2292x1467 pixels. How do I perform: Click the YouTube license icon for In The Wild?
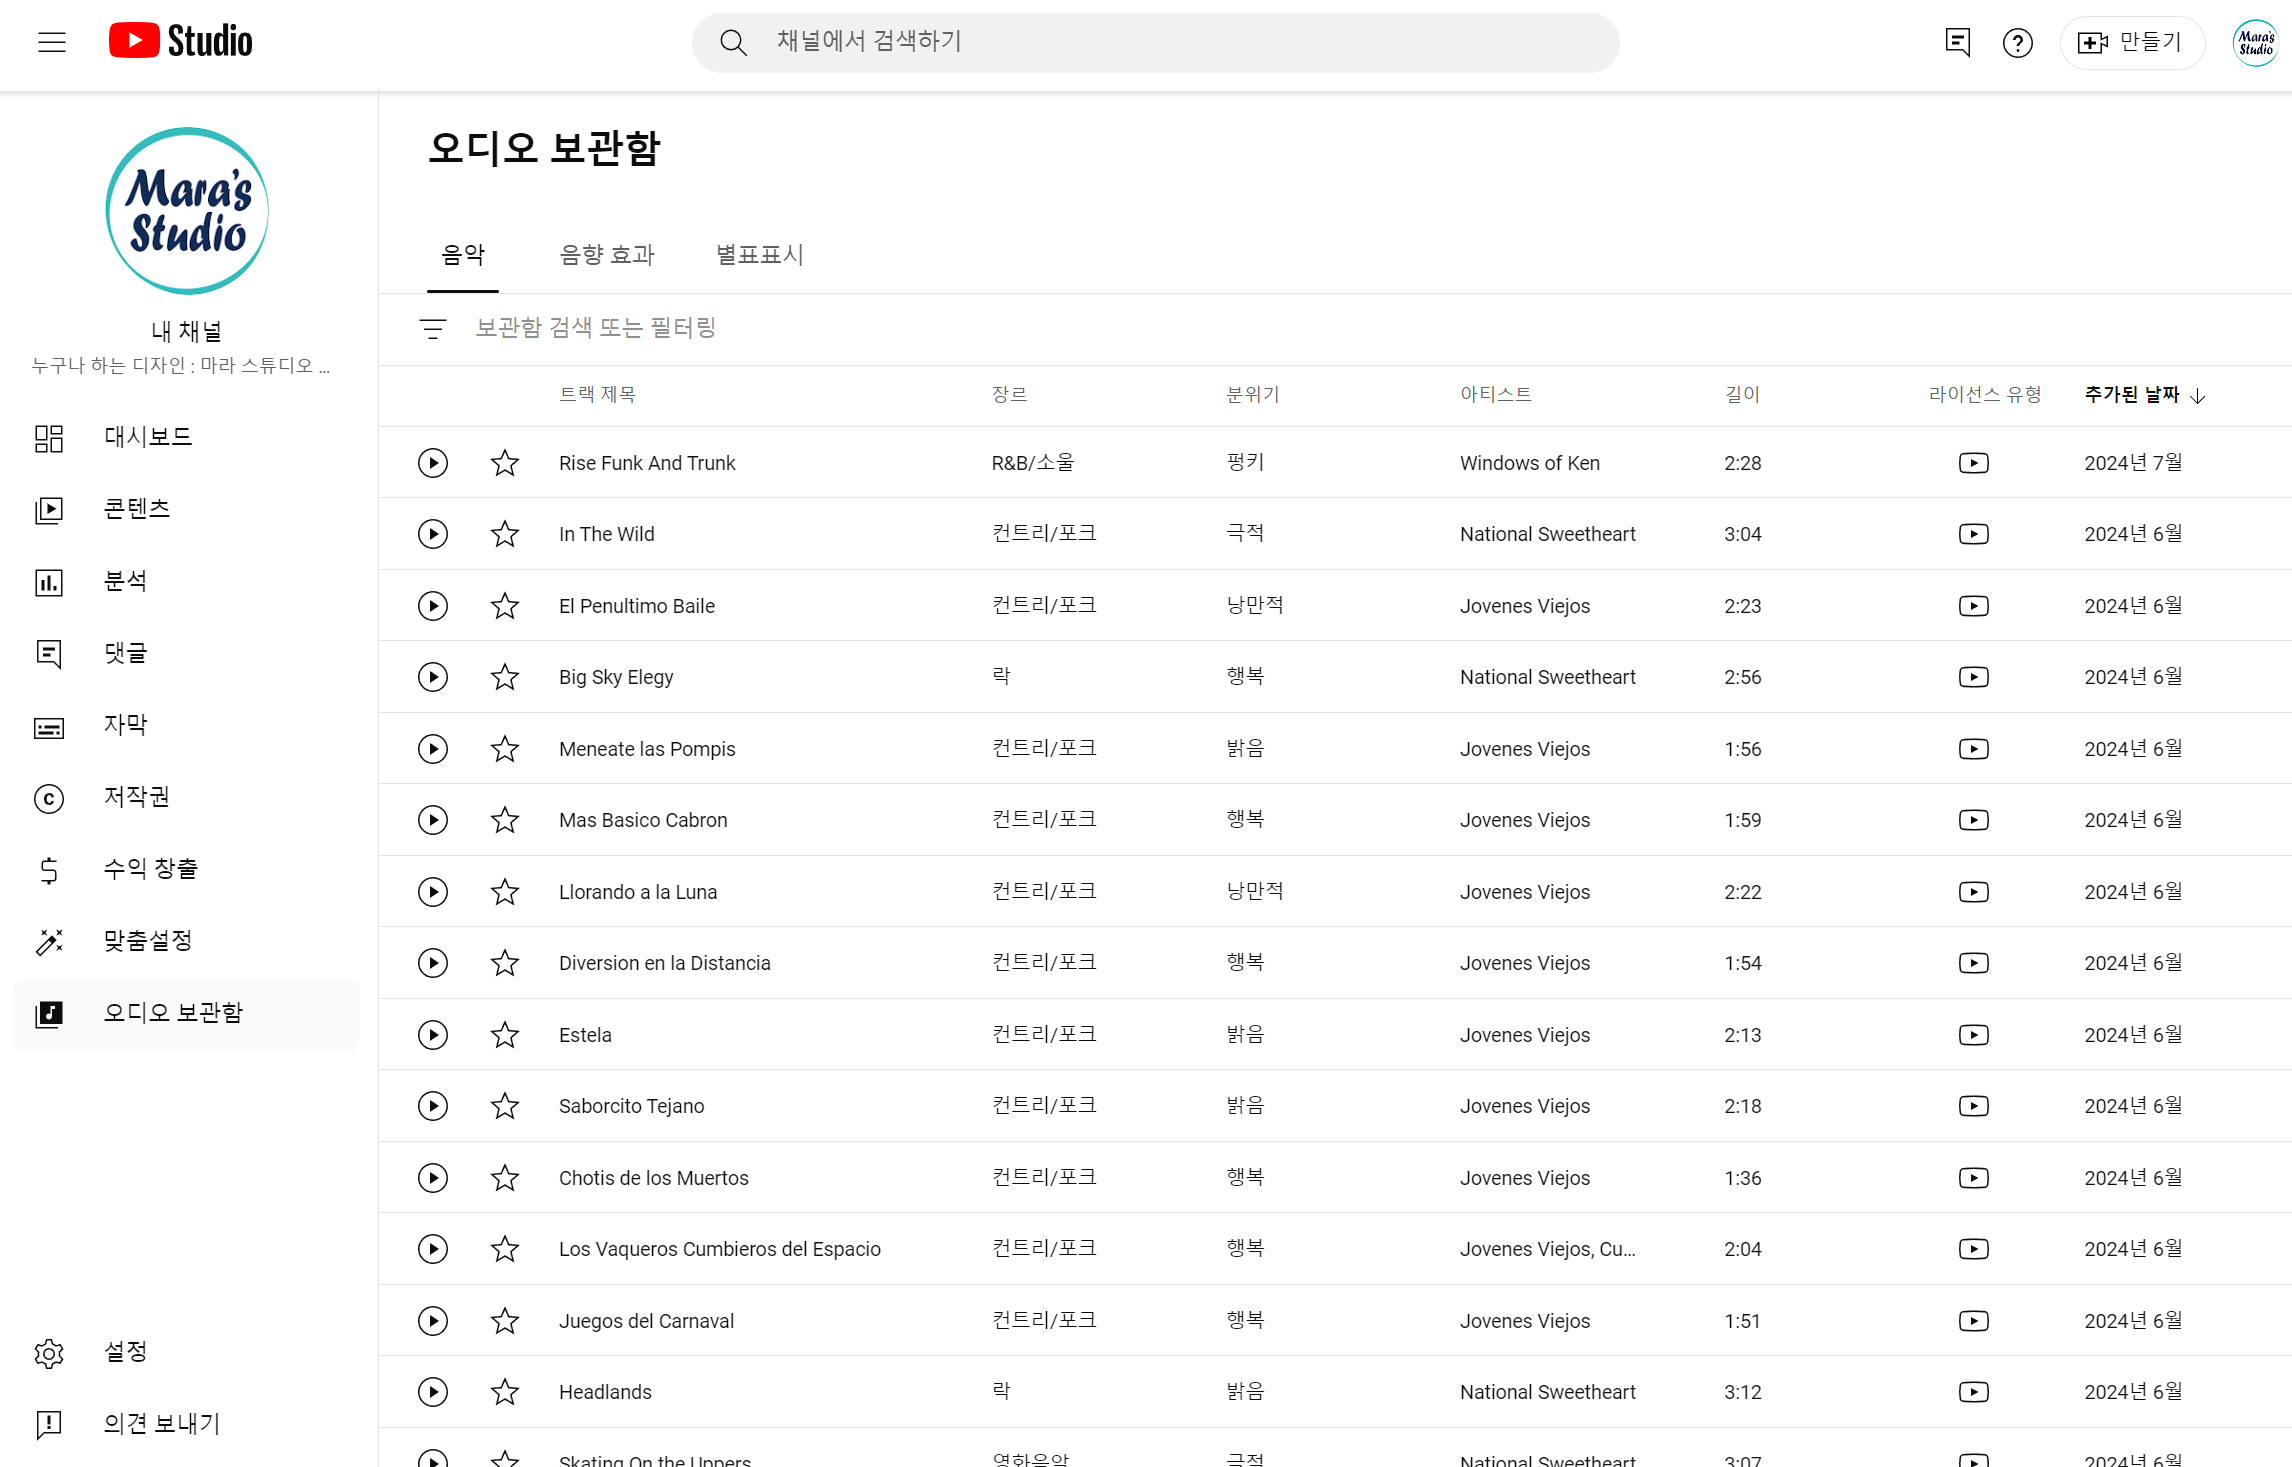(1973, 534)
